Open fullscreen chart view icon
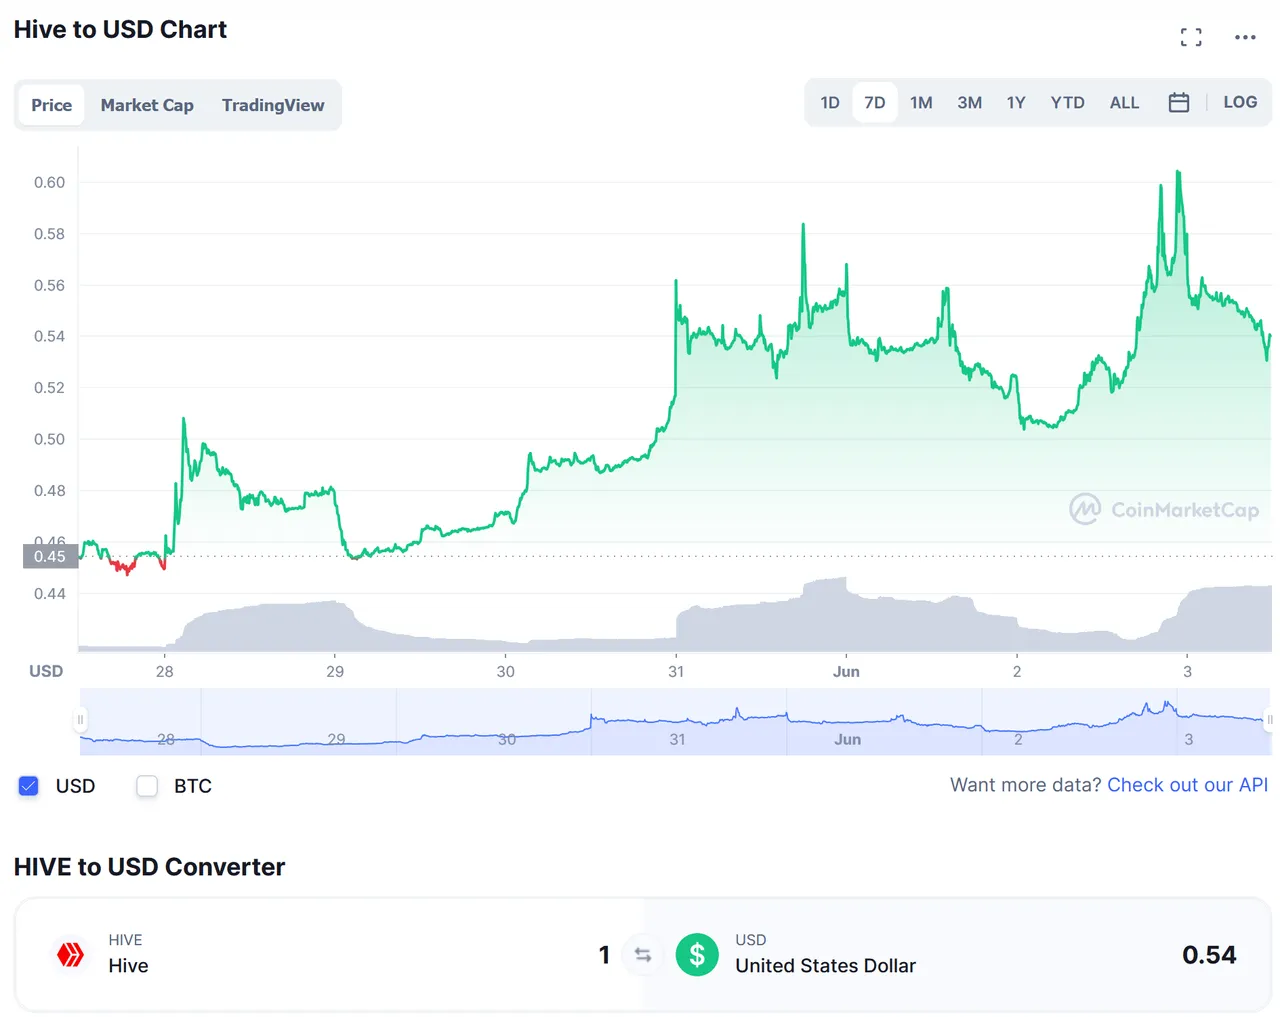 click(1191, 38)
